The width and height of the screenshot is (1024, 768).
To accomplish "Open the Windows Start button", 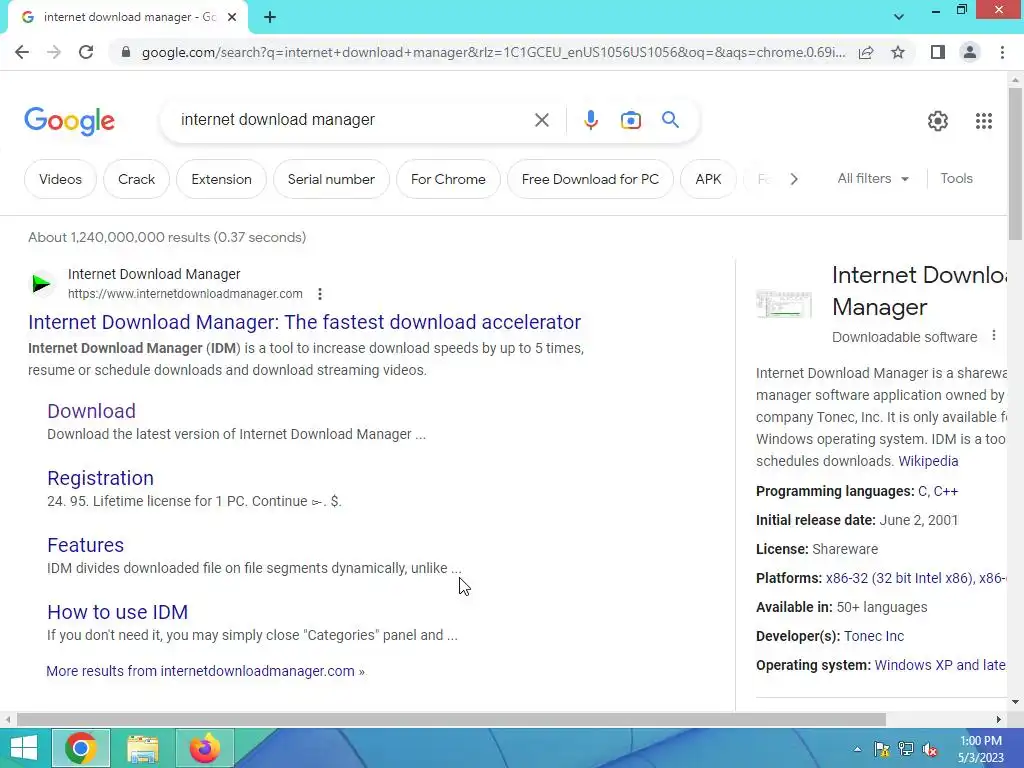I will 24,748.
